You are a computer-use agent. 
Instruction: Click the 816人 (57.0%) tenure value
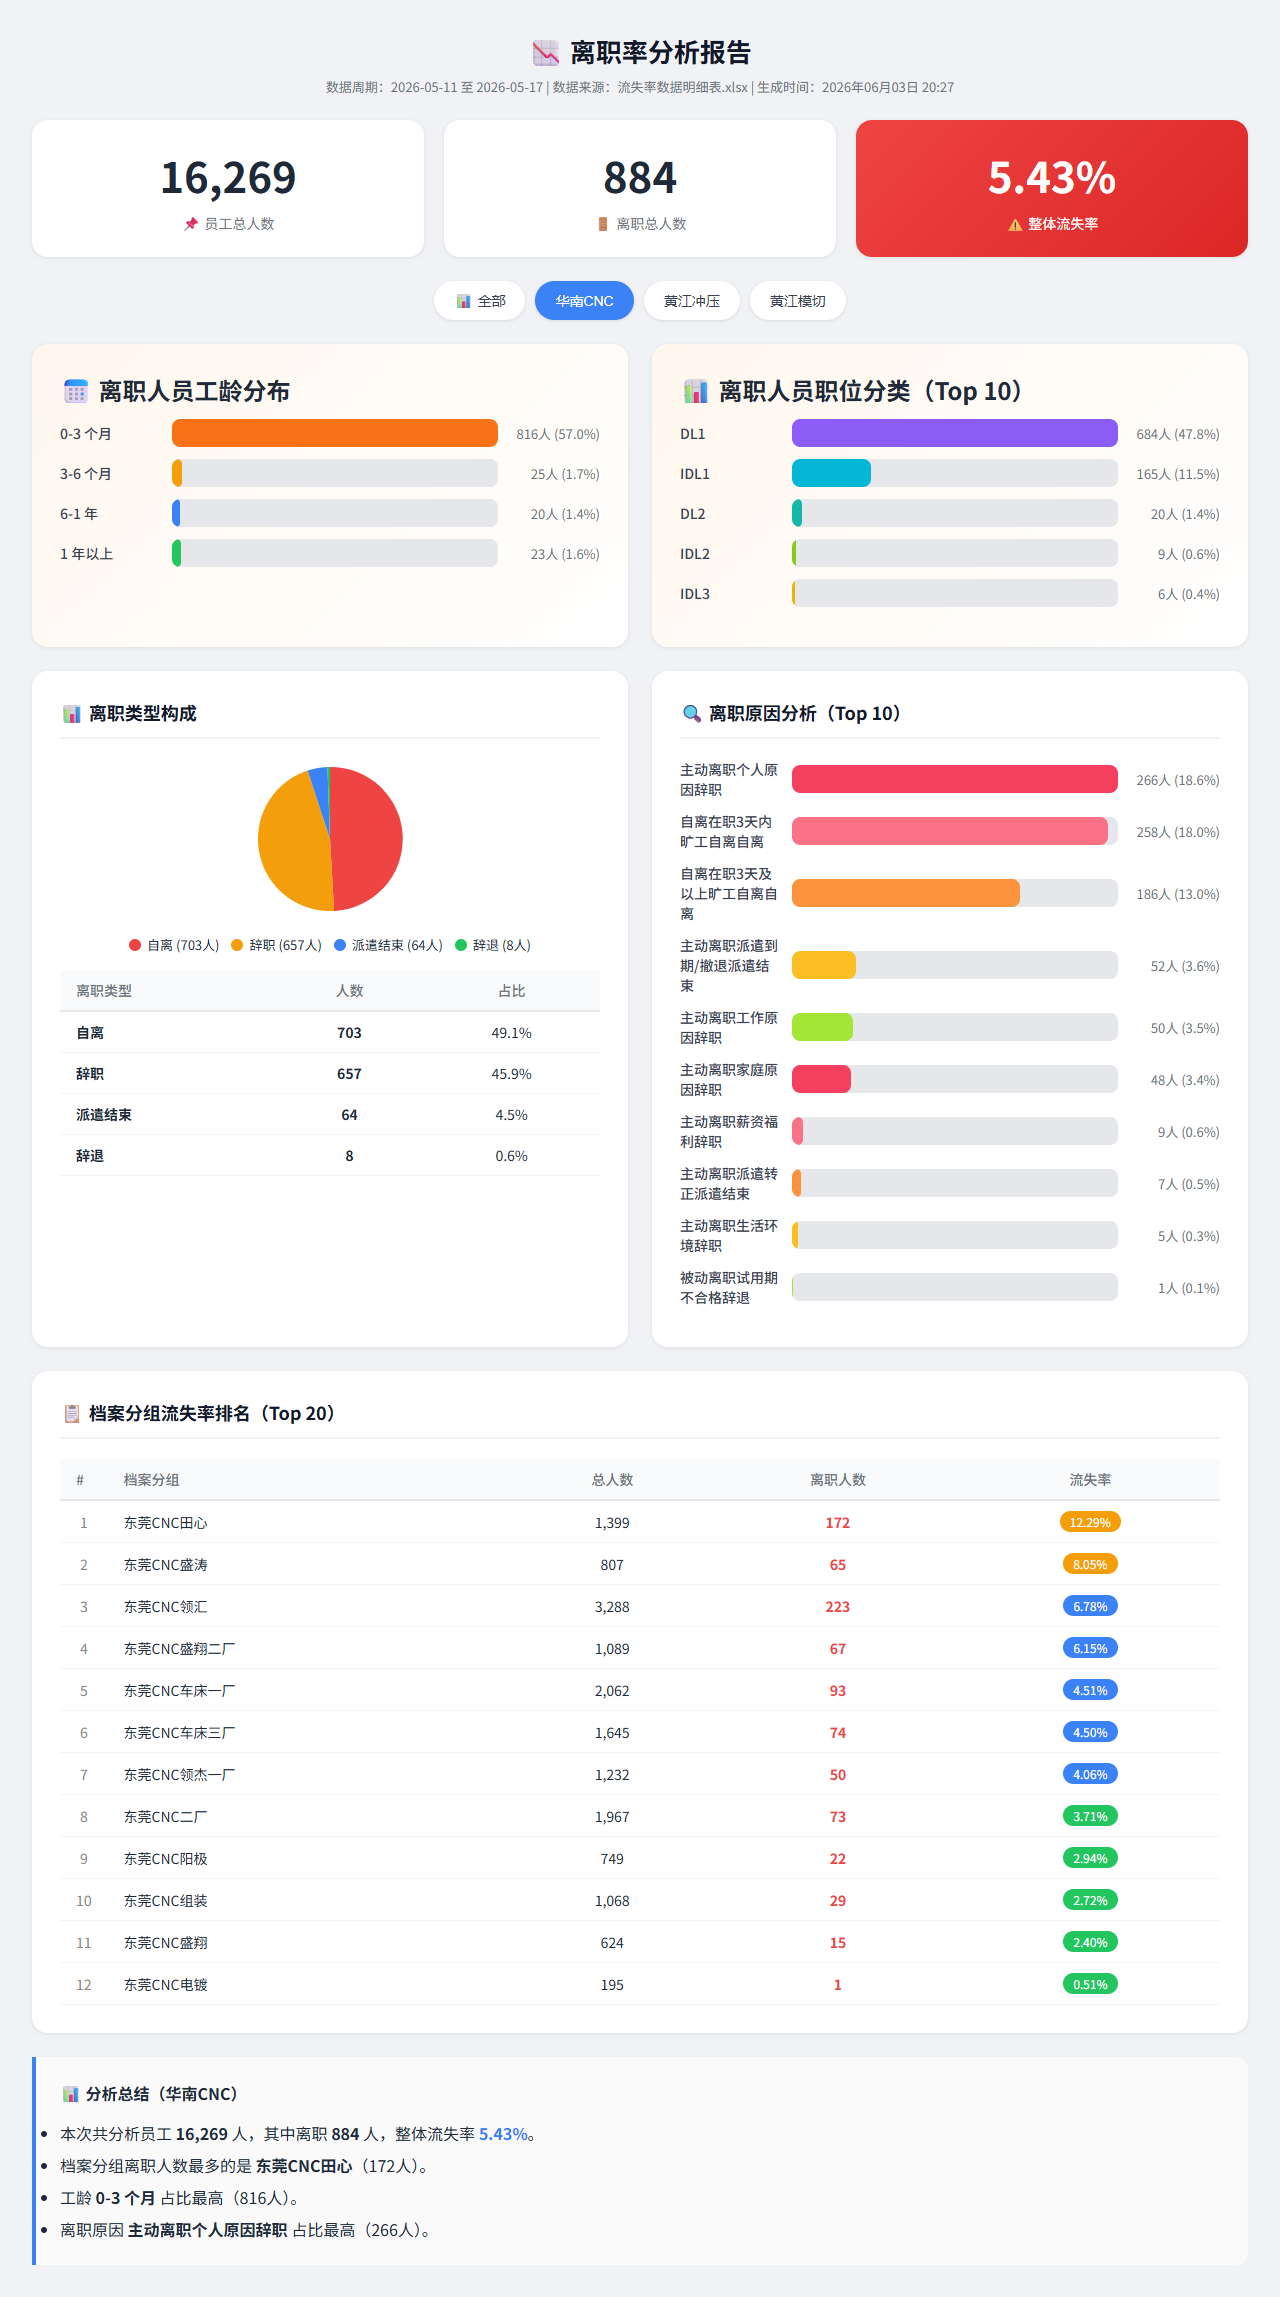point(558,434)
